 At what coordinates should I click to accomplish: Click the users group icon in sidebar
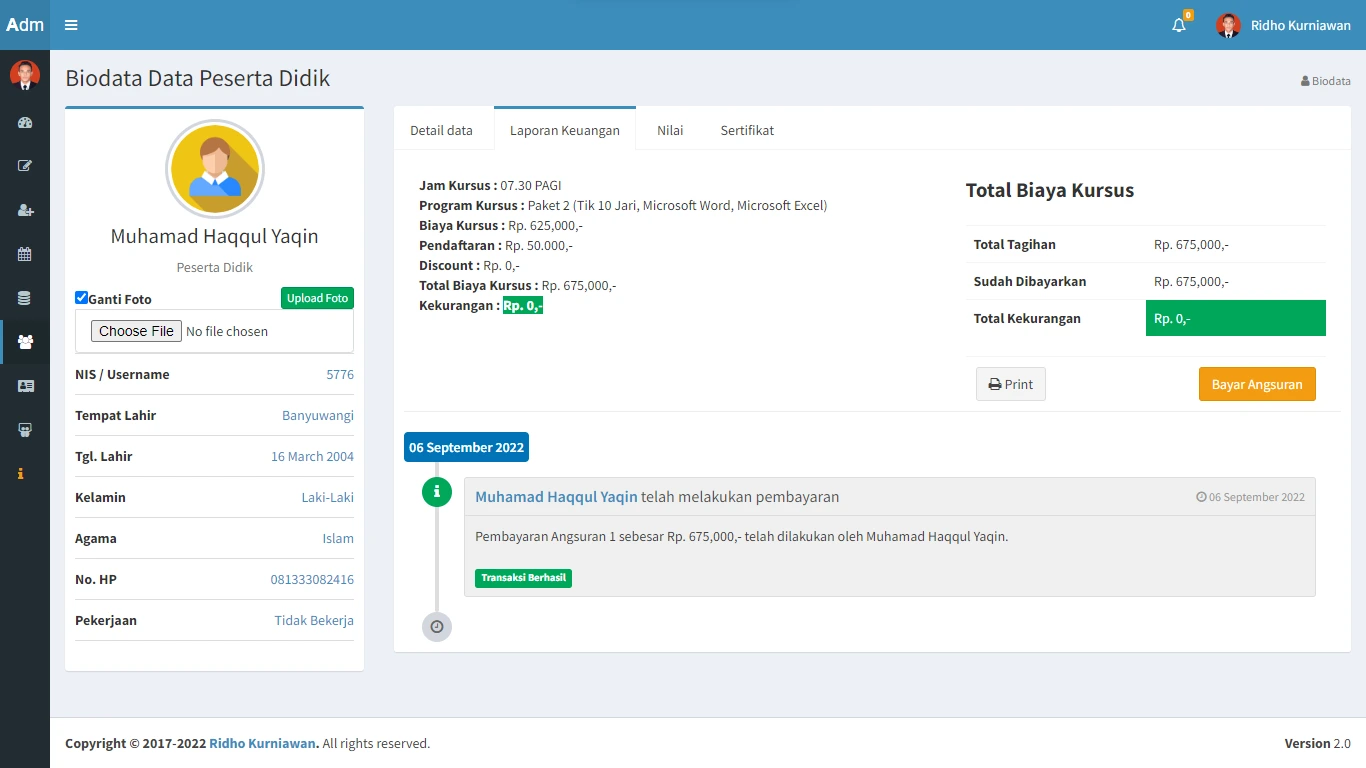tap(25, 342)
